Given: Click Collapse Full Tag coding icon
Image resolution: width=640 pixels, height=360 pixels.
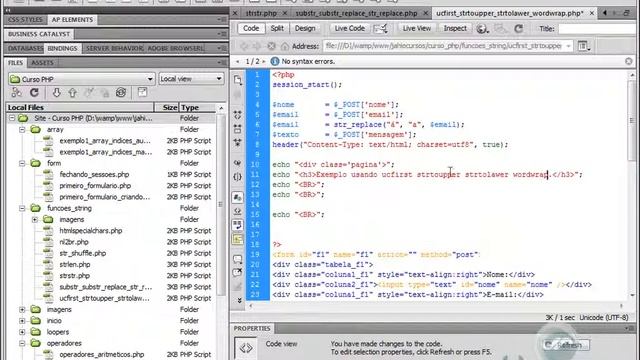Looking at the screenshot, I should point(238,115).
